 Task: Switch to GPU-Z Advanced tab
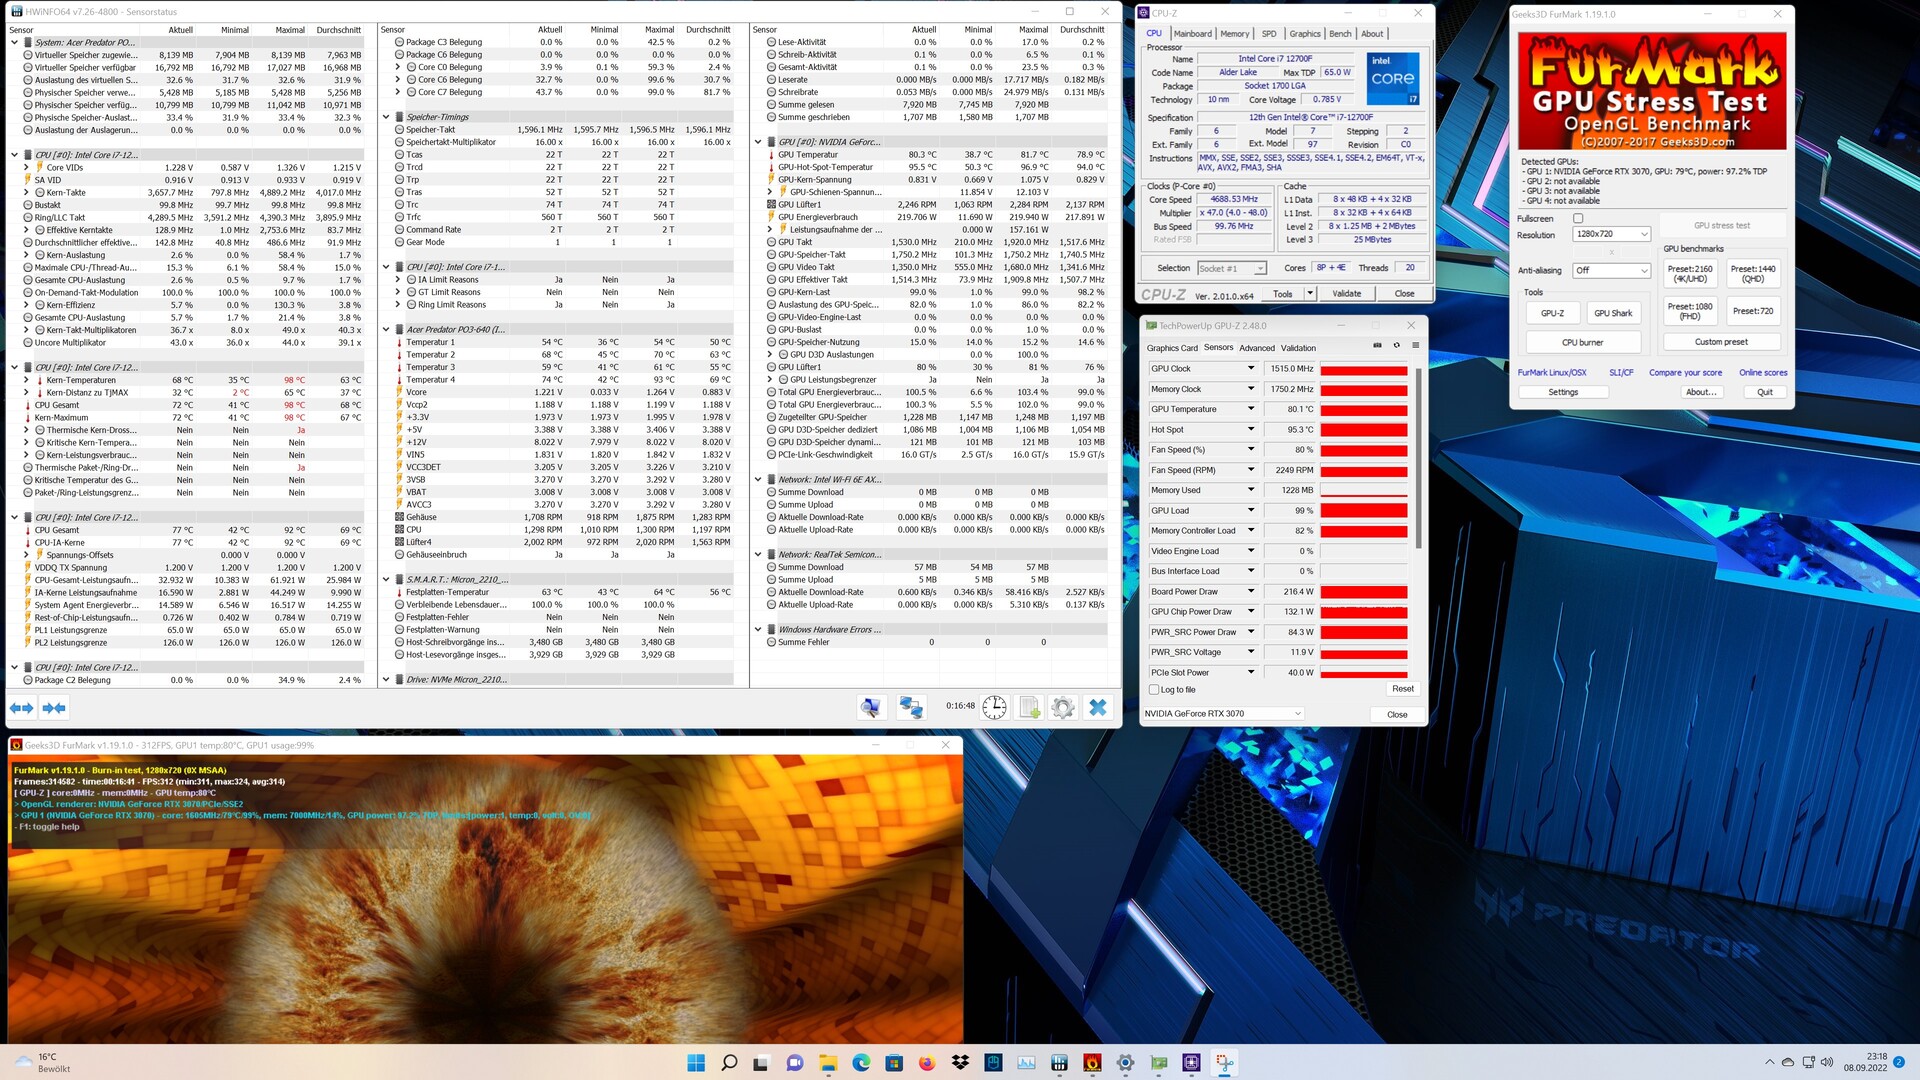coord(1256,348)
